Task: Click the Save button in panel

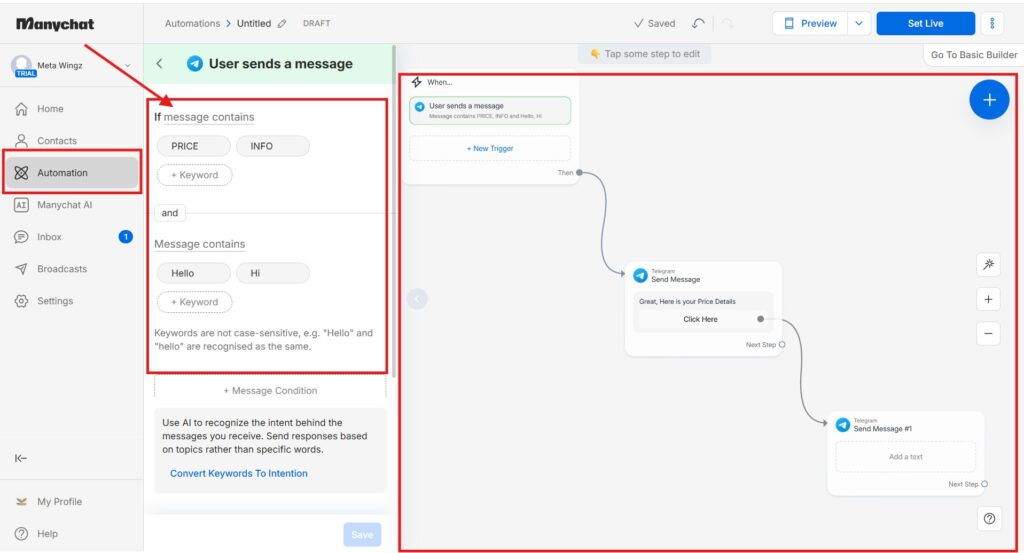Action: (x=362, y=535)
